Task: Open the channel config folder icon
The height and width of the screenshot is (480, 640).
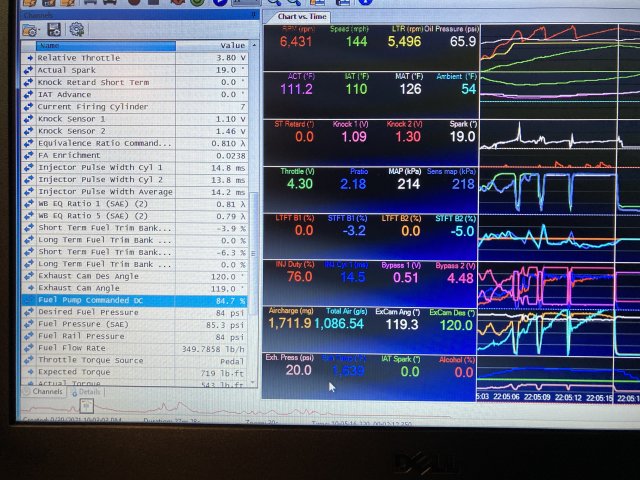Action: point(29,30)
